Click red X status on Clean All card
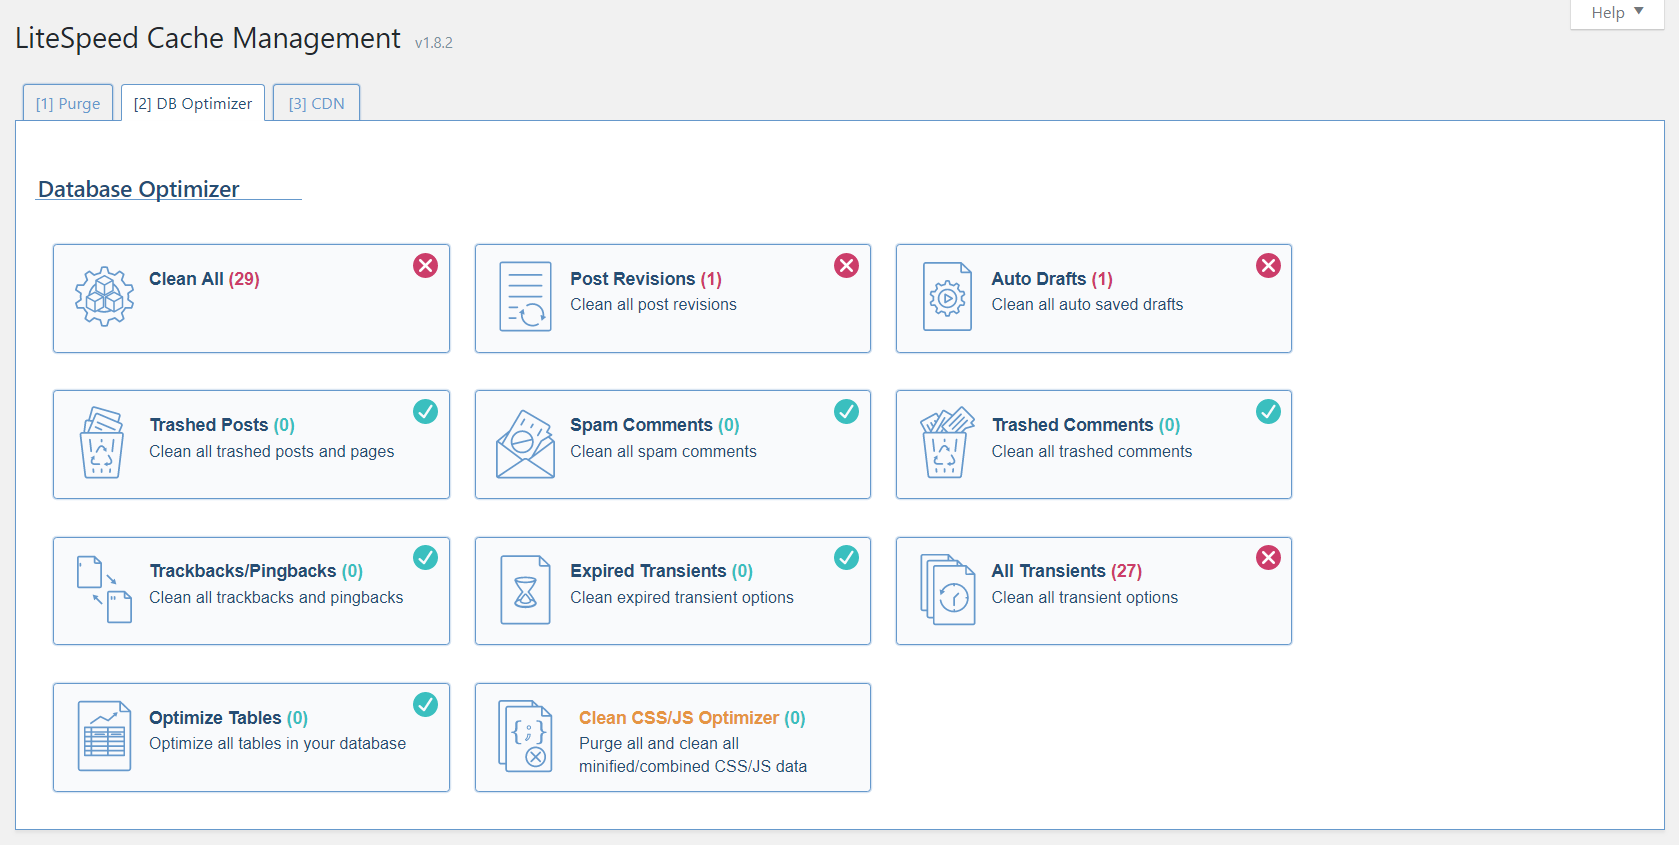This screenshot has width=1679, height=845. [x=425, y=265]
